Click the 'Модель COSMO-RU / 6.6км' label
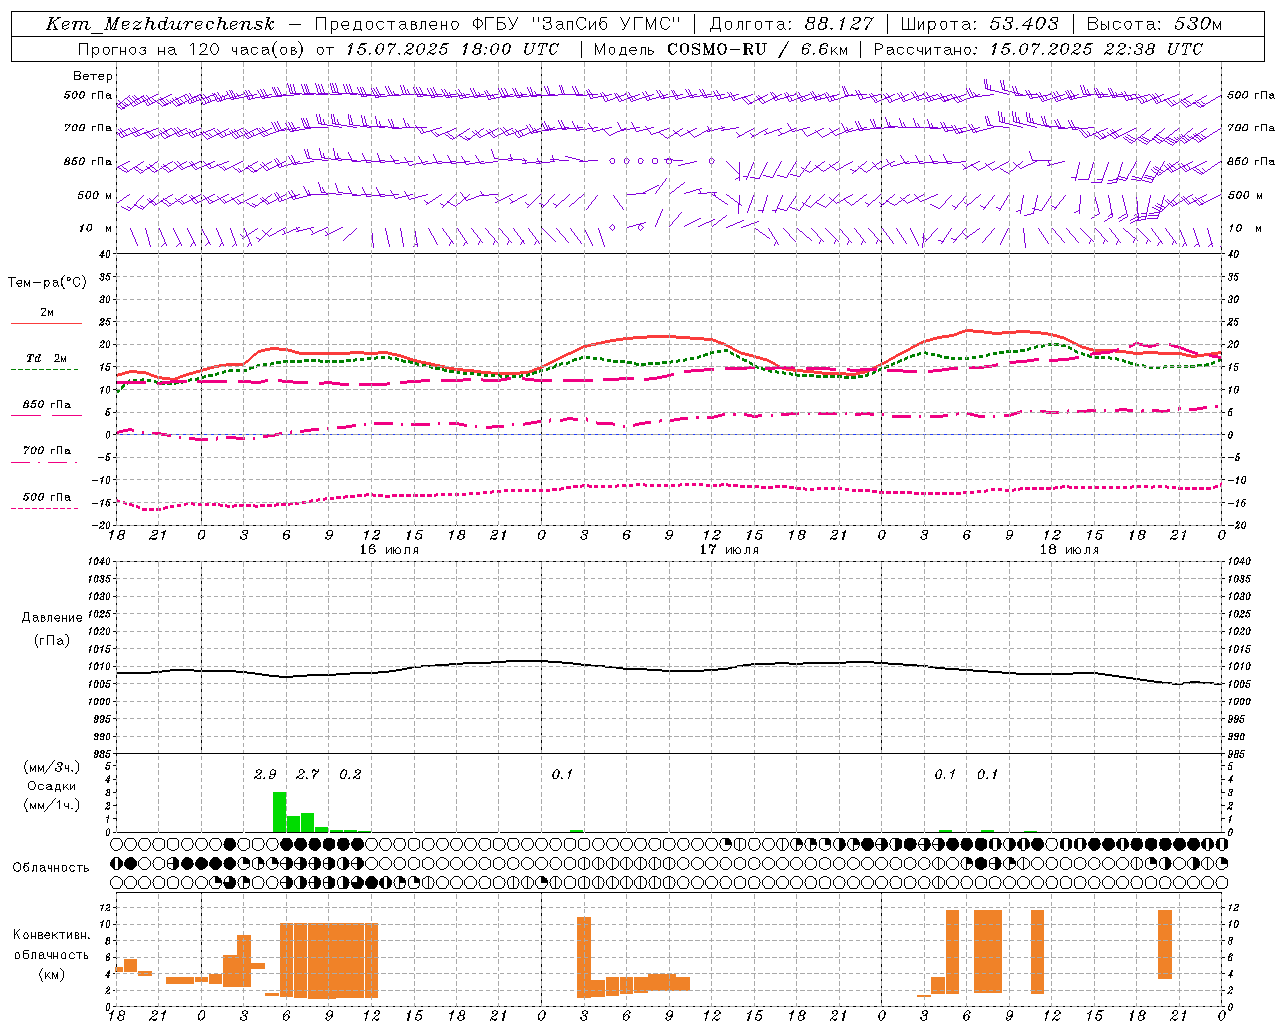The image size is (1280, 1024). 721,49
